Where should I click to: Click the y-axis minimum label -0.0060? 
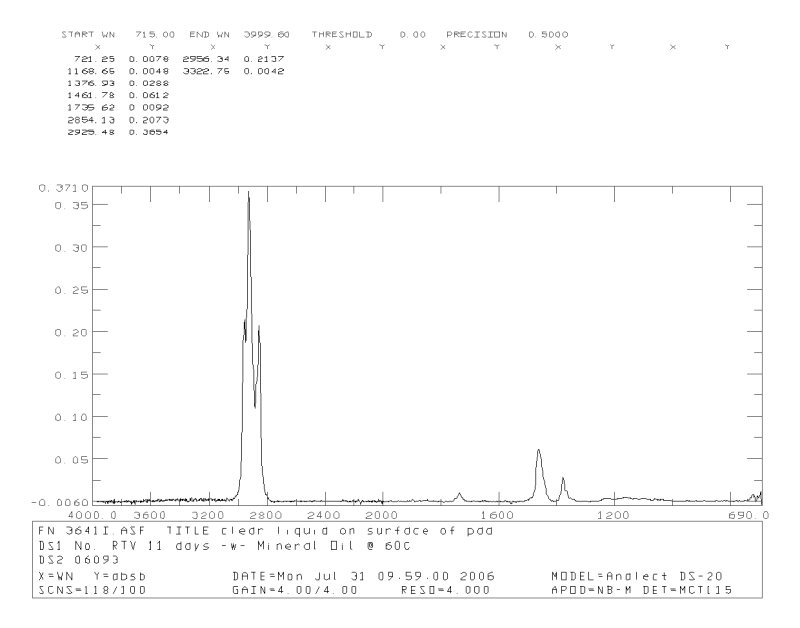60,503
